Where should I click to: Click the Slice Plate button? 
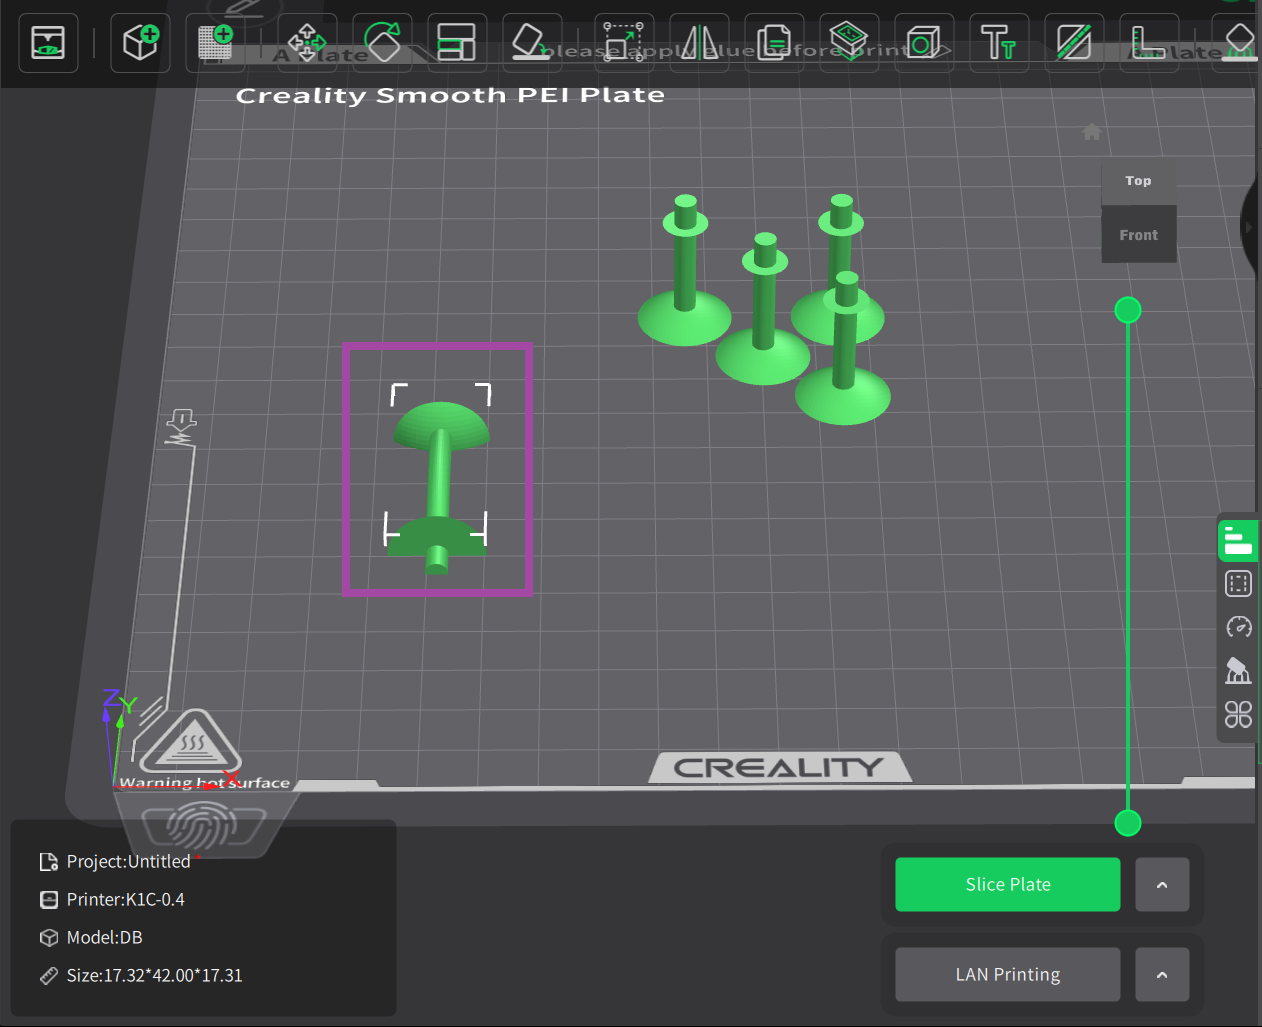pyautogui.click(x=1007, y=885)
